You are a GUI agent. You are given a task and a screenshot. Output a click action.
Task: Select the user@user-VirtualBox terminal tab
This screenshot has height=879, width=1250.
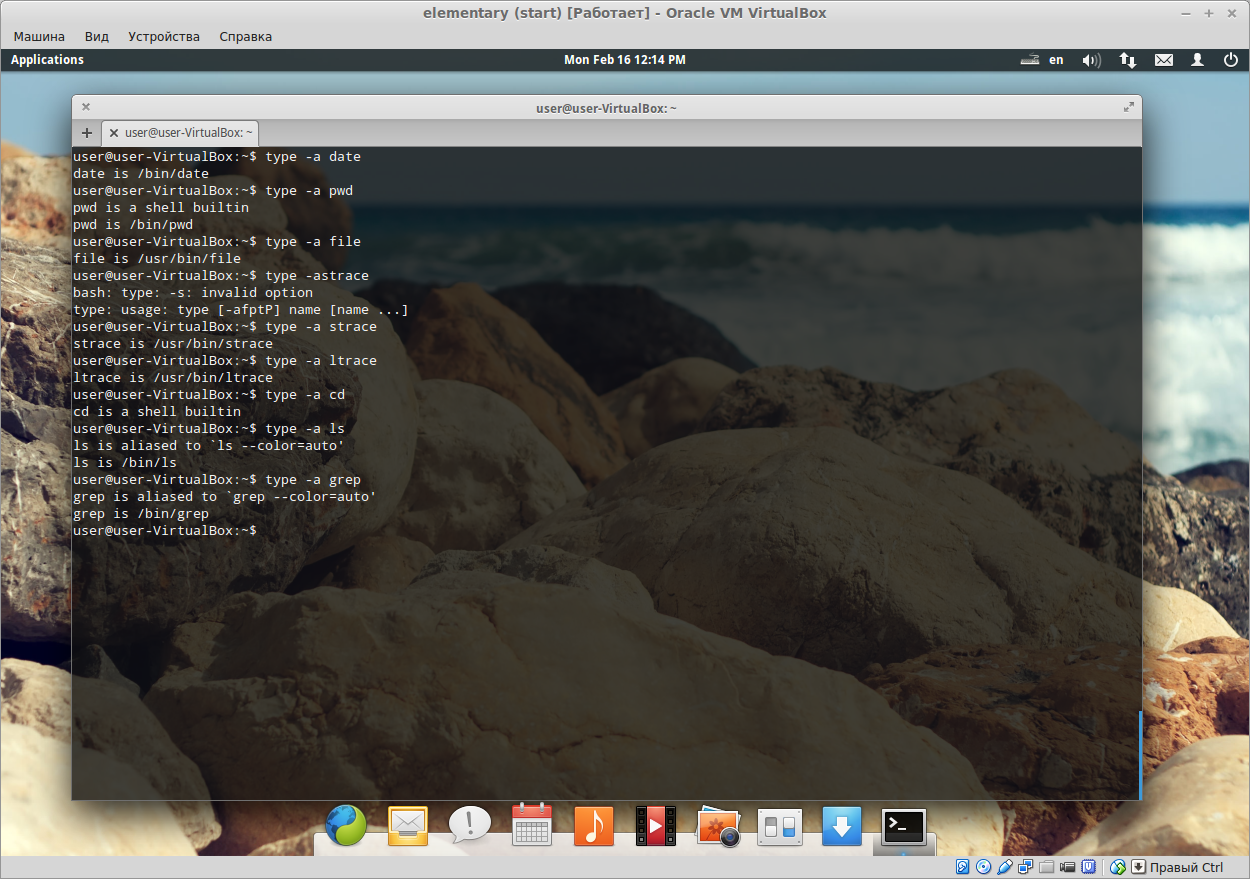[x=181, y=132]
